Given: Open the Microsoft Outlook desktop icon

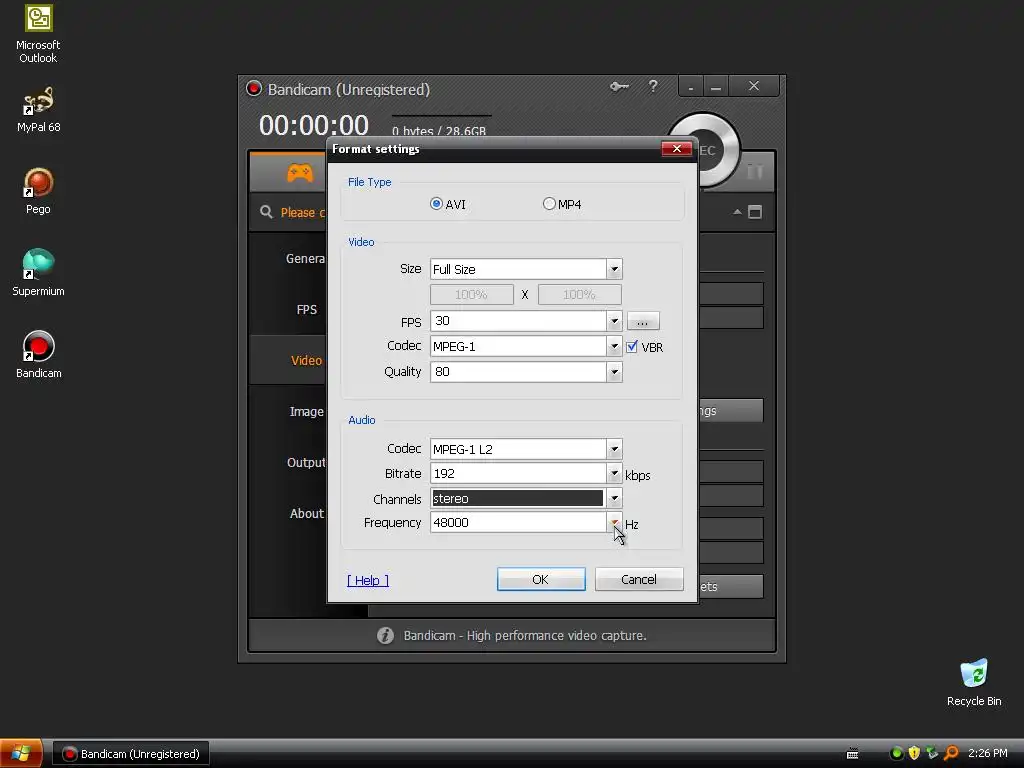Looking at the screenshot, I should tap(38, 34).
